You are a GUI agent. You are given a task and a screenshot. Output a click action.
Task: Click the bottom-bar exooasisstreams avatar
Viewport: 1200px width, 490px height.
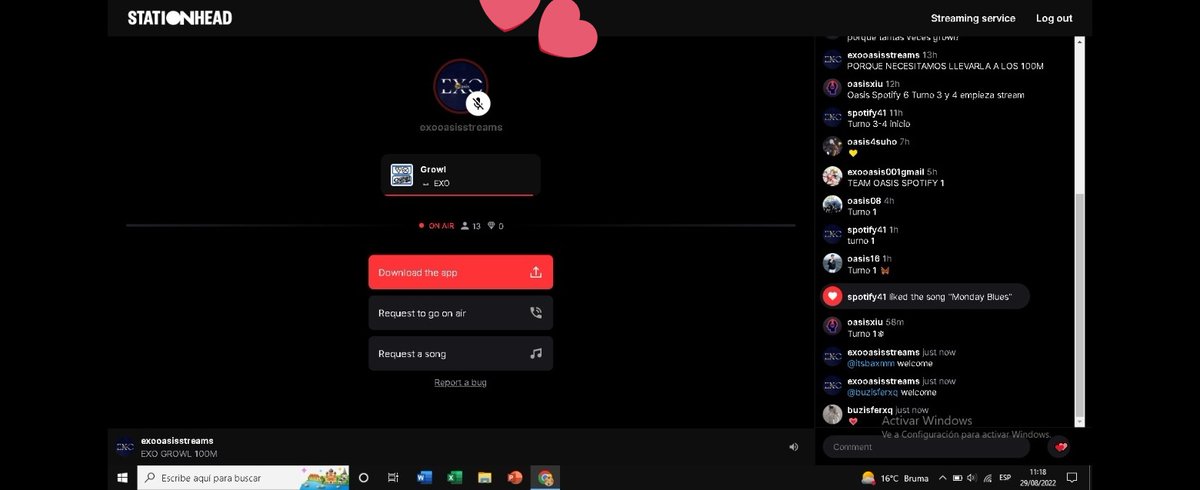click(125, 447)
